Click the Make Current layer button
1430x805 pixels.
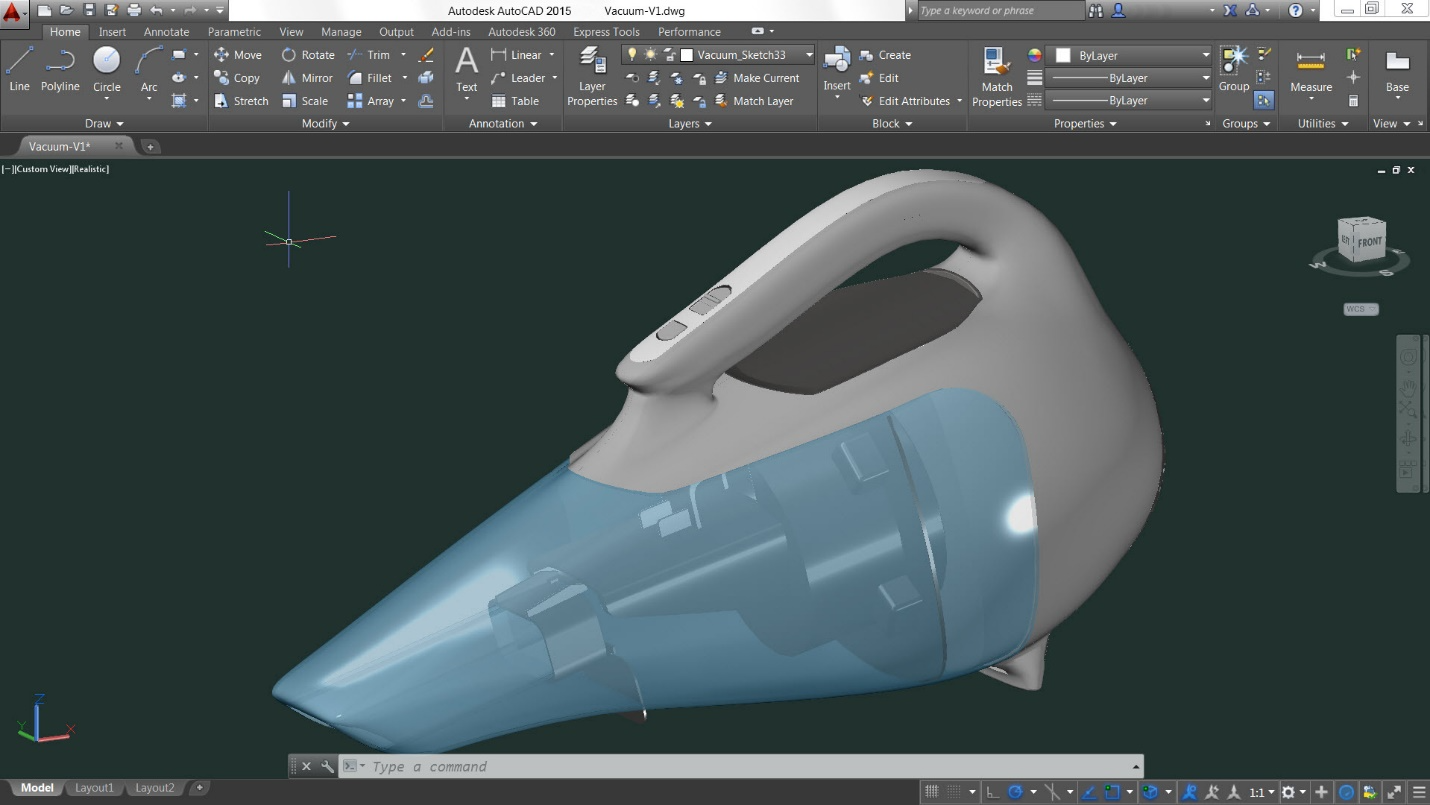click(x=760, y=77)
